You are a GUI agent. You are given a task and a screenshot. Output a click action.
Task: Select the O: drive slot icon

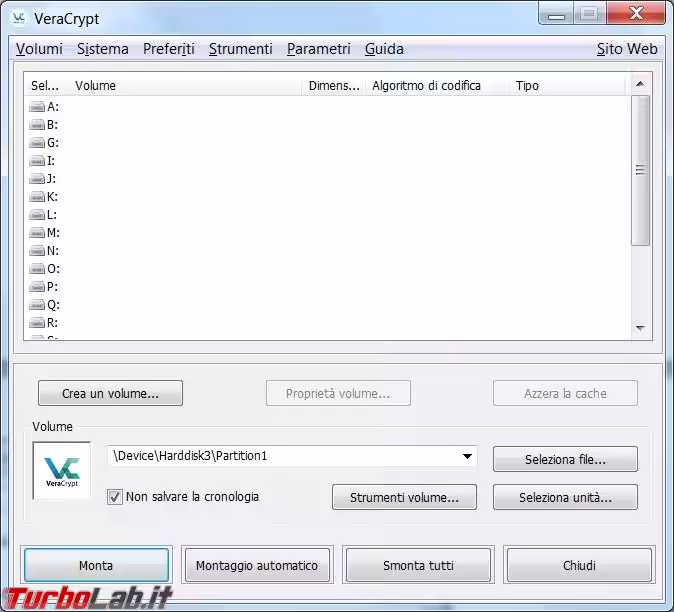pos(37,269)
